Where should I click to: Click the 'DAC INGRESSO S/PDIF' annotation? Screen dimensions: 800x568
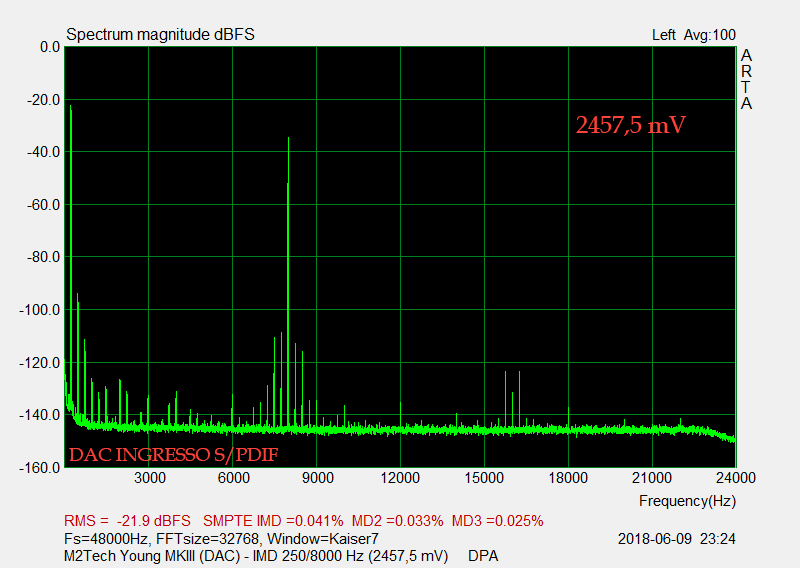[173, 454]
